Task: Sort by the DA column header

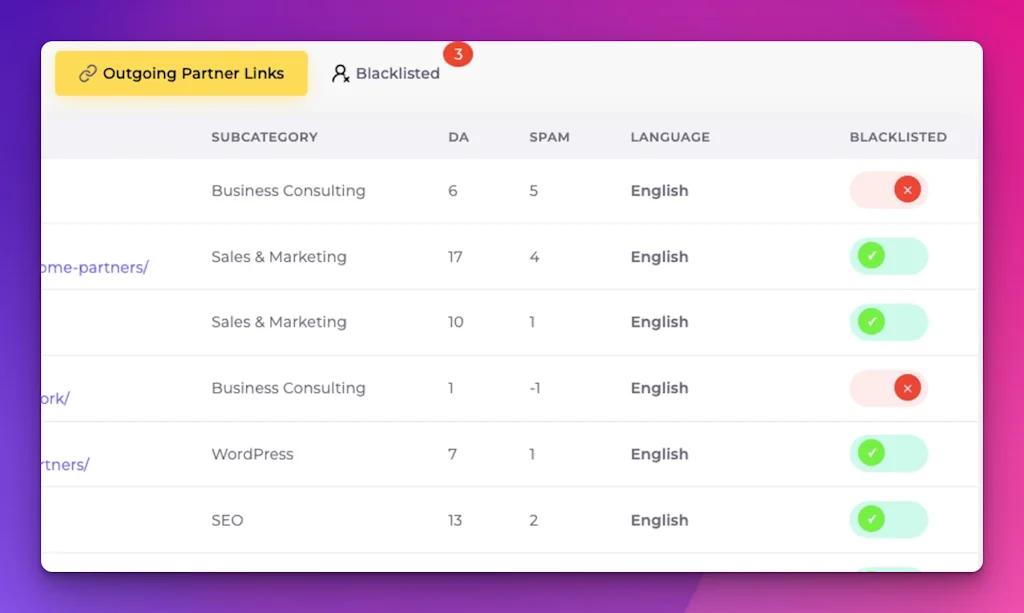Action: pyautogui.click(x=459, y=137)
